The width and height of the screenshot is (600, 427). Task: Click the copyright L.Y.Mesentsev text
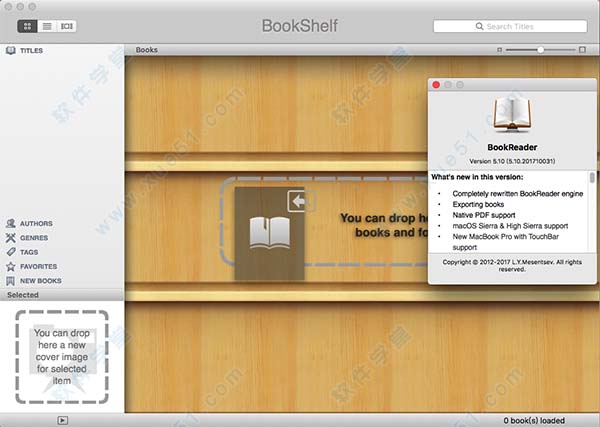[x=512, y=266]
